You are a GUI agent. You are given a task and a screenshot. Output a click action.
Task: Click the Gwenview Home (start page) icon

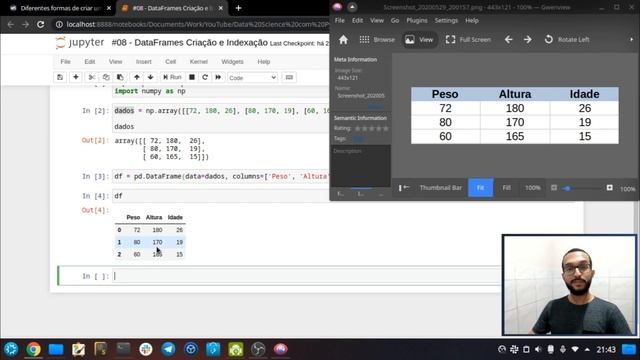343,40
